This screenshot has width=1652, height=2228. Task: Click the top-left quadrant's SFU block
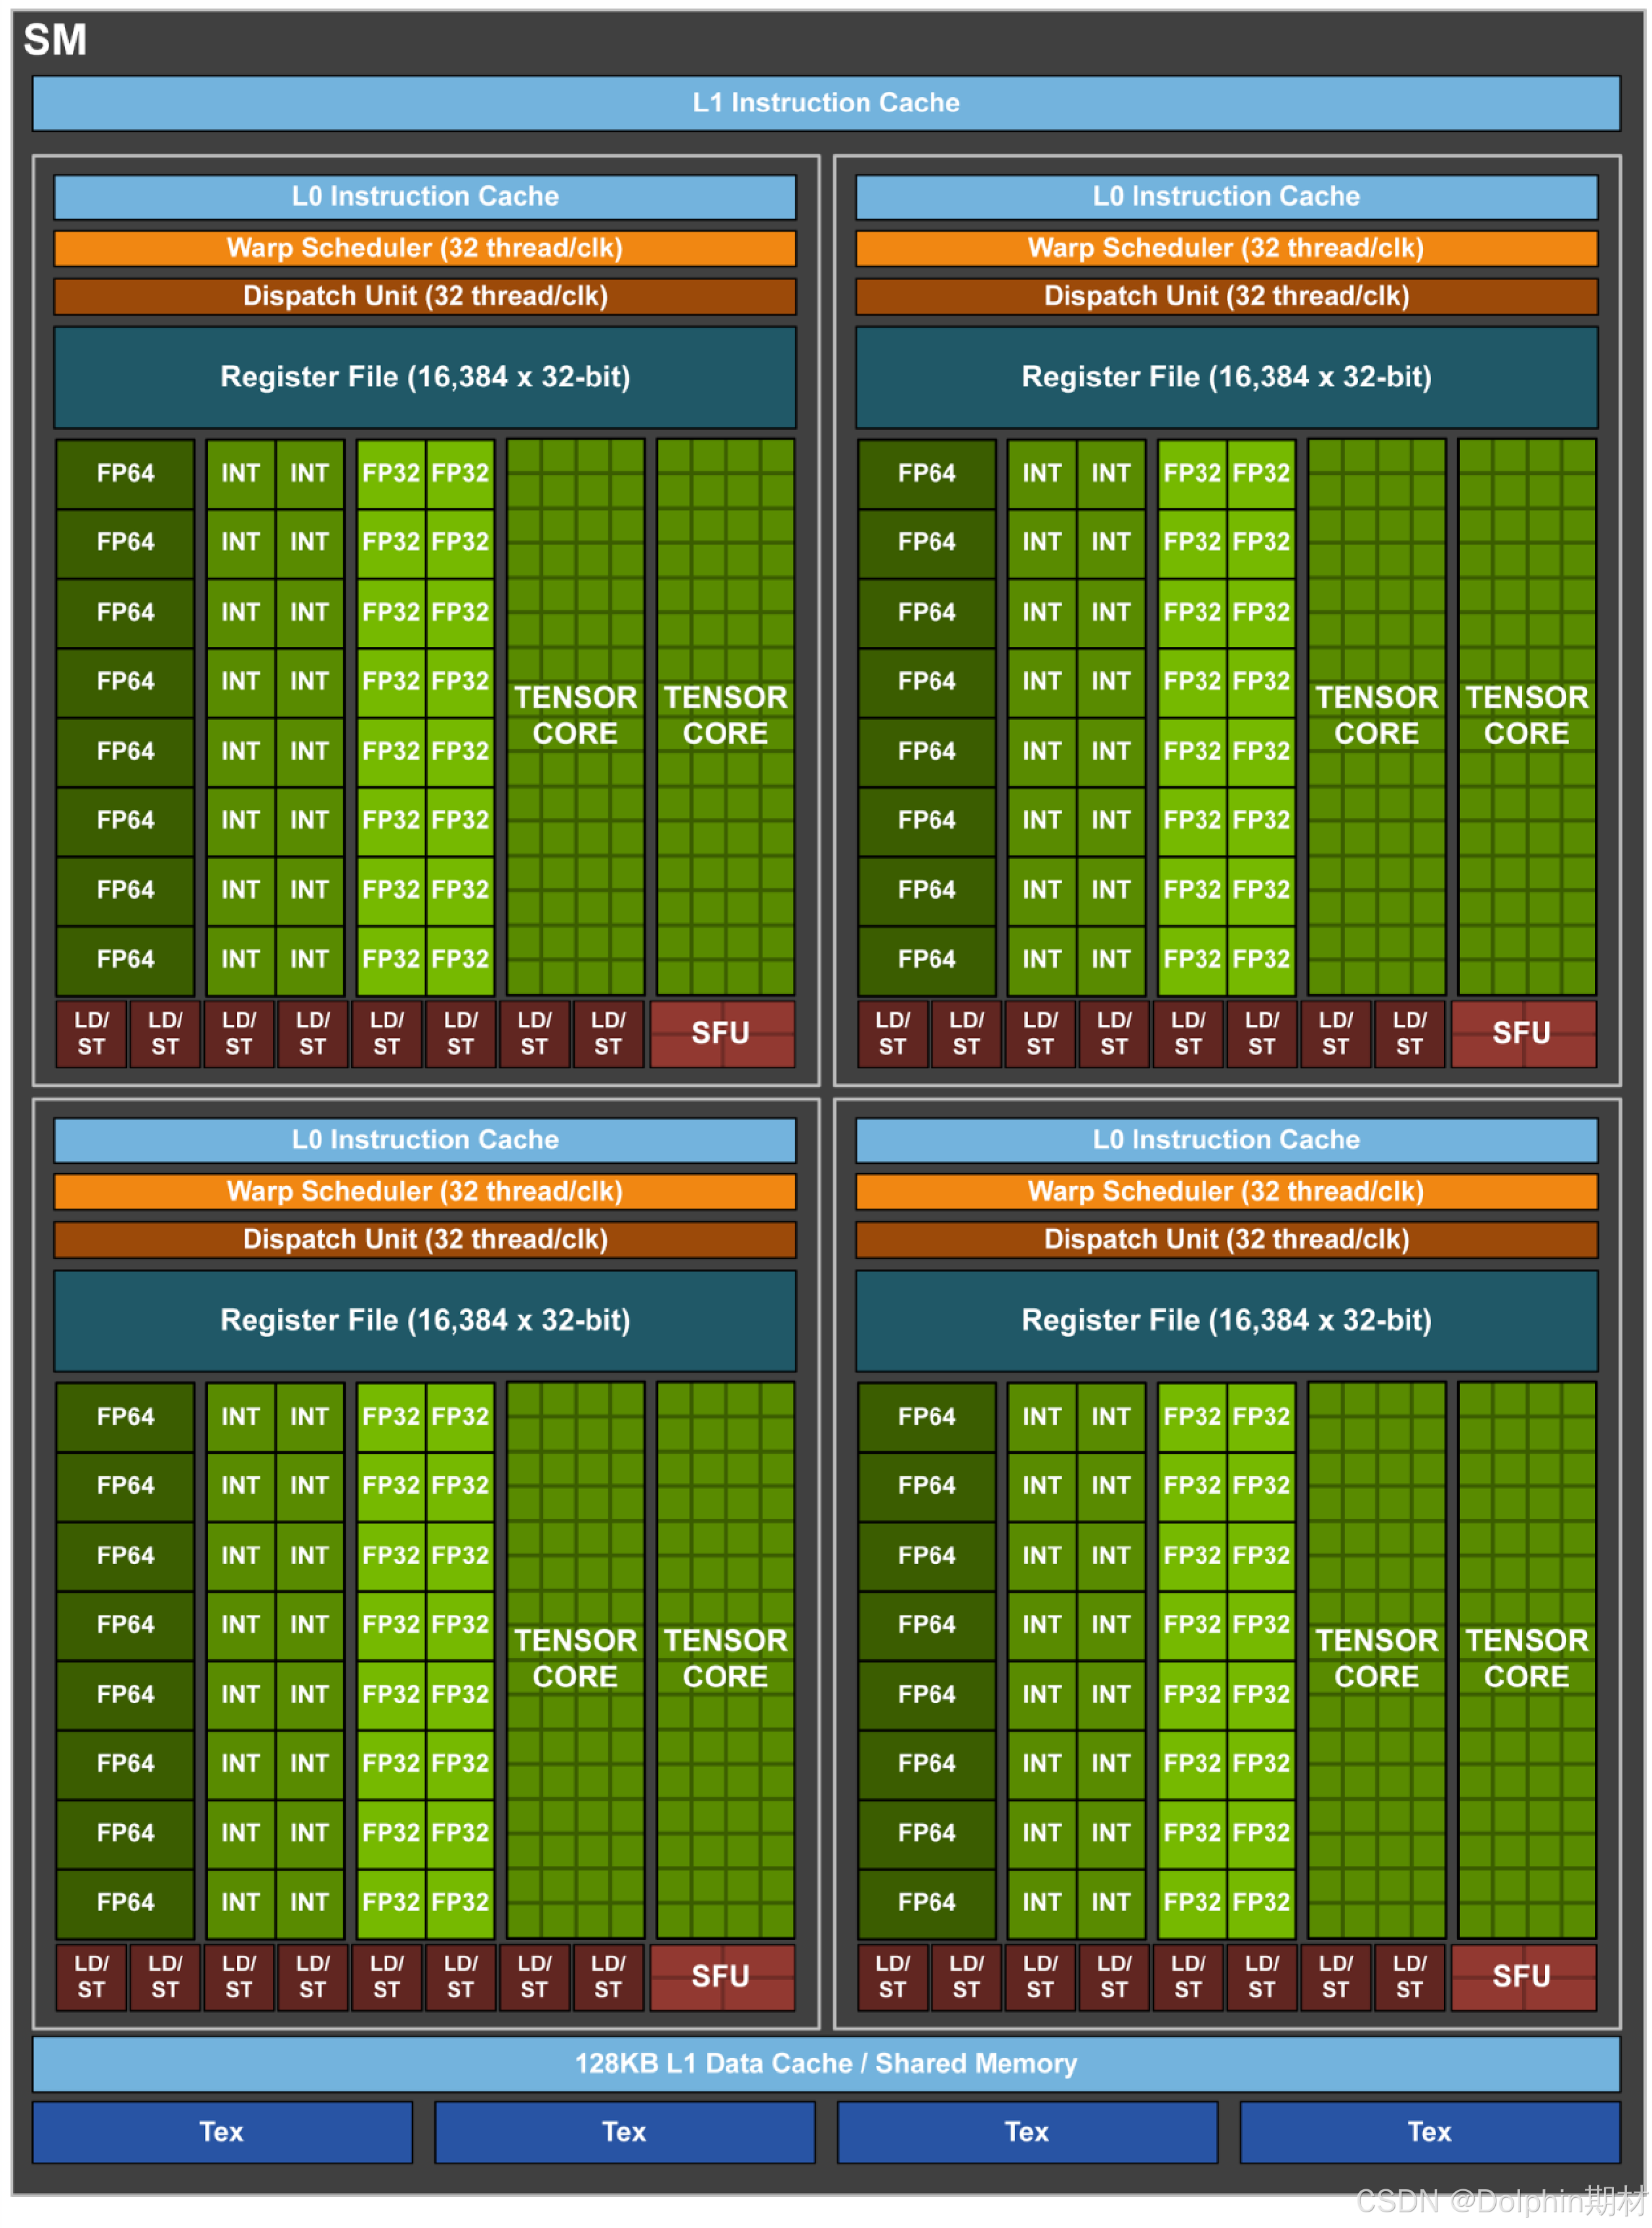[x=722, y=1034]
